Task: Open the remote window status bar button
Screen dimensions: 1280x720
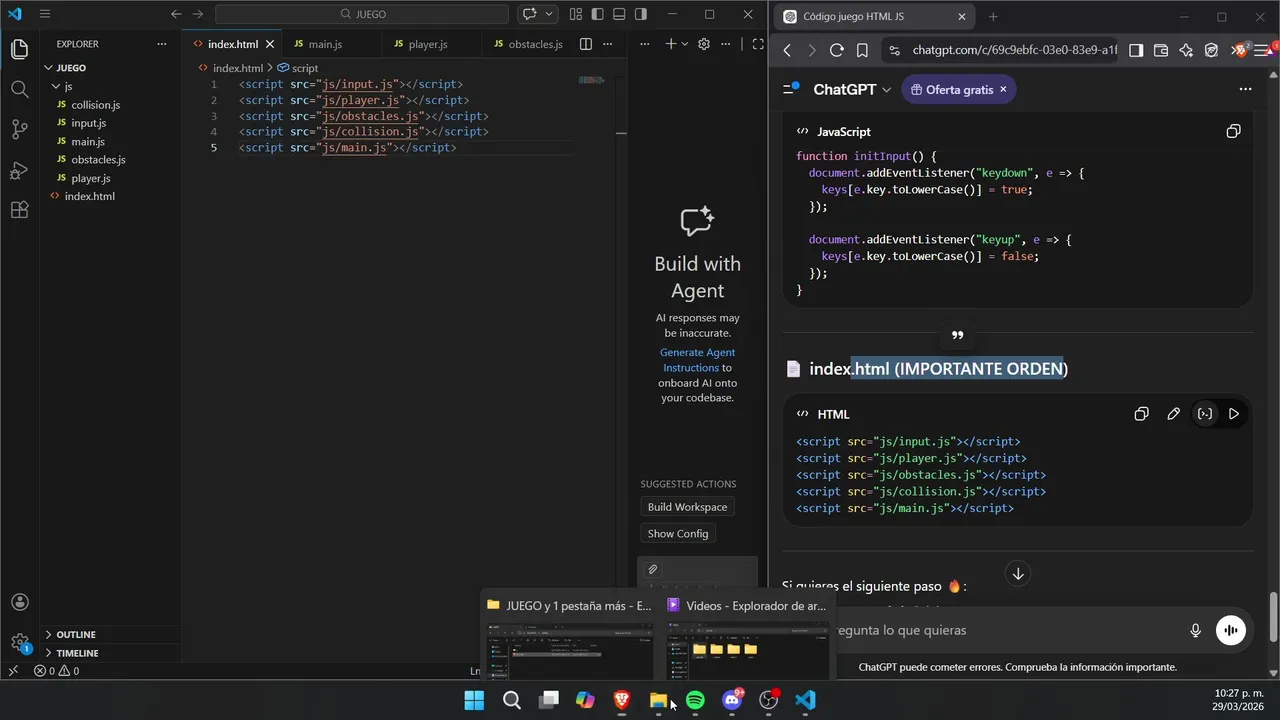Action: tap(13, 671)
